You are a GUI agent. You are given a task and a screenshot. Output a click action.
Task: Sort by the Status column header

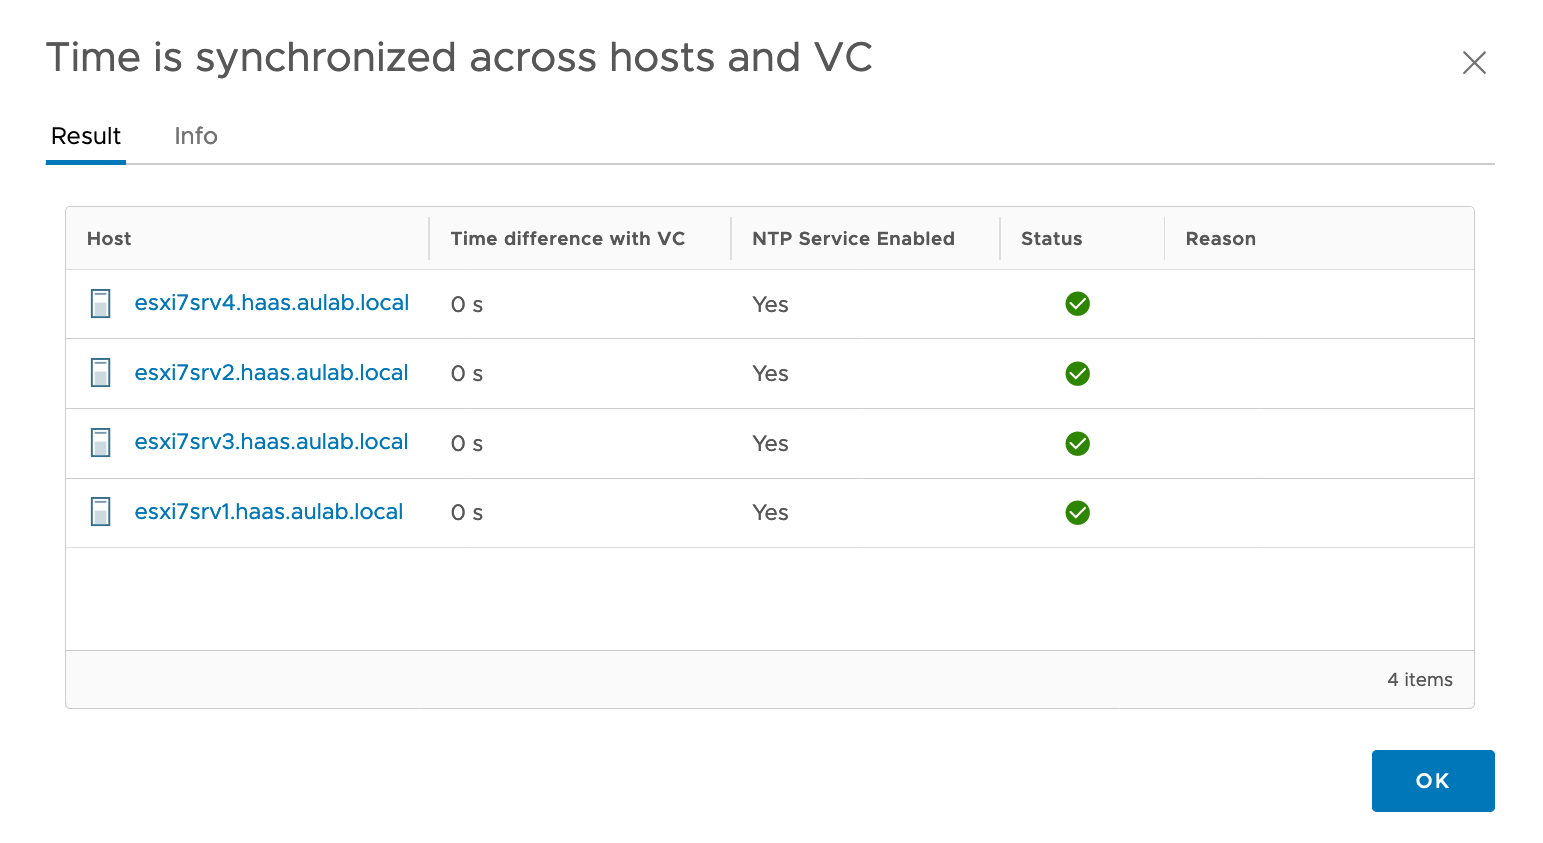point(1051,239)
